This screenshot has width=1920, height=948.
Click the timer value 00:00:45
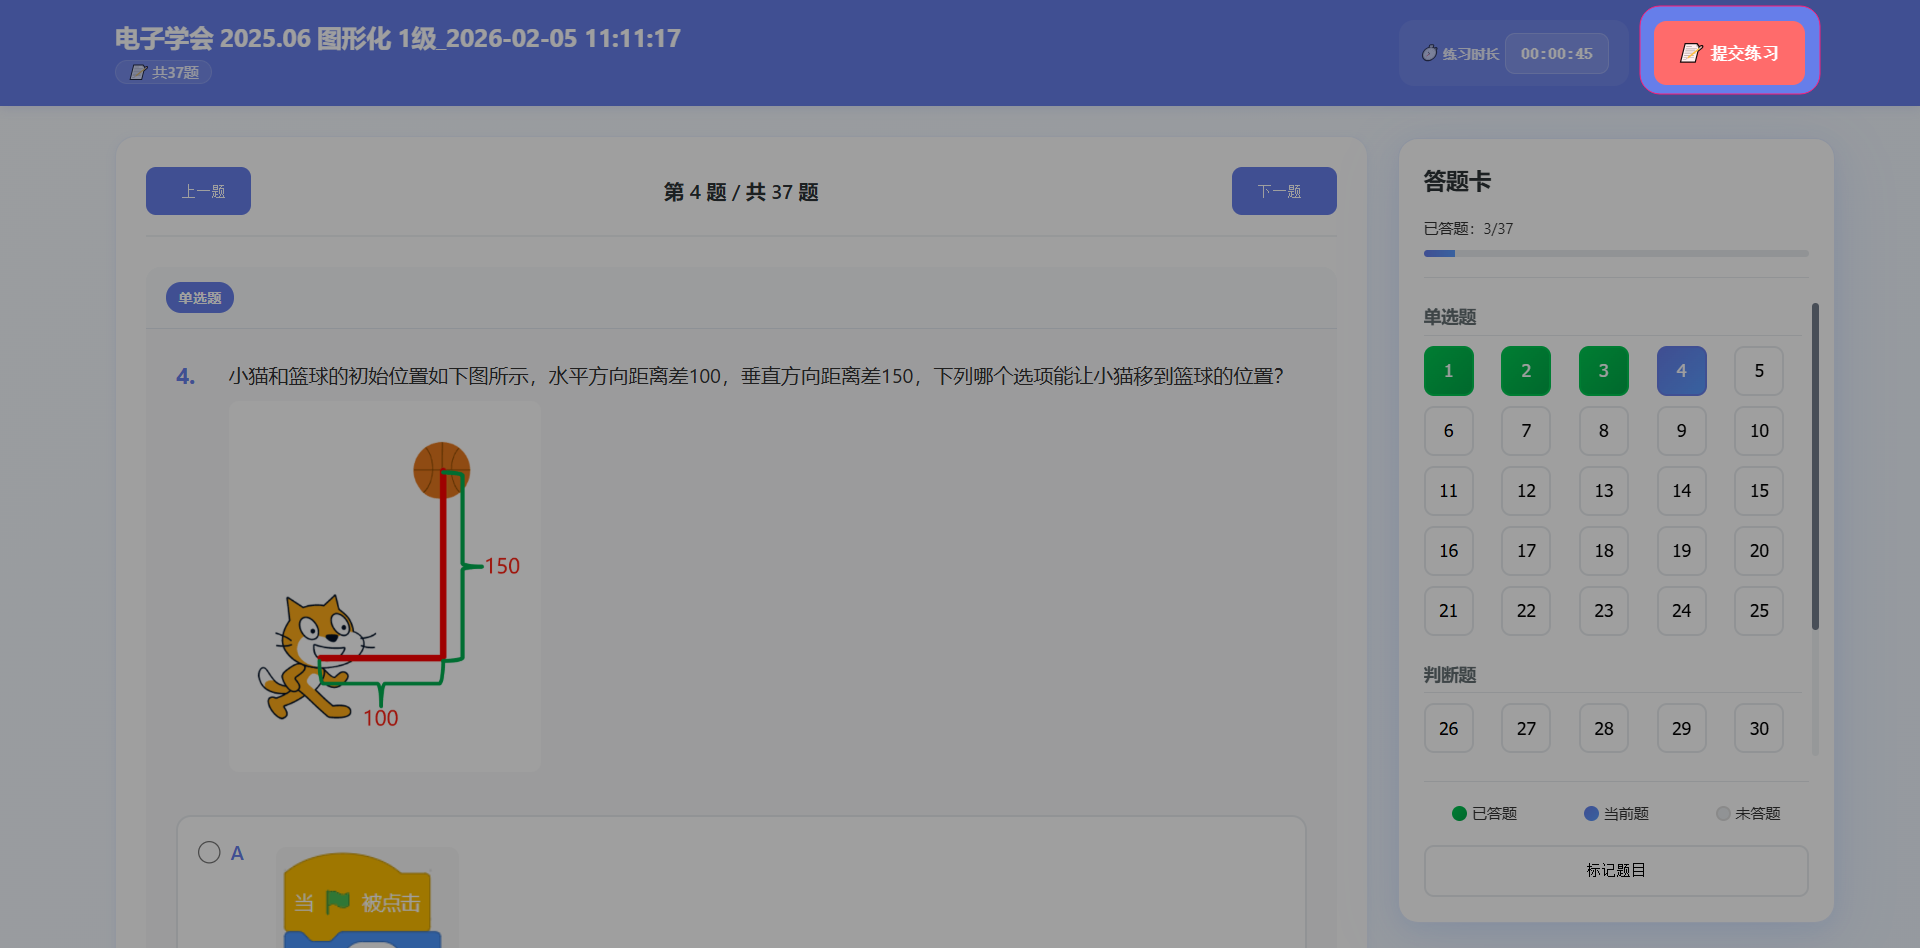(x=1557, y=54)
